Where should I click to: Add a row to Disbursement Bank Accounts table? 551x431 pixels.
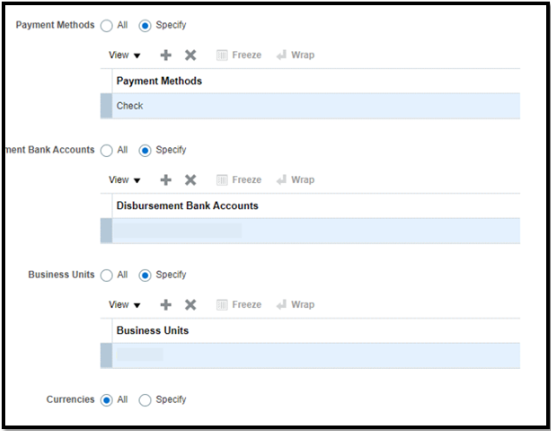166,180
